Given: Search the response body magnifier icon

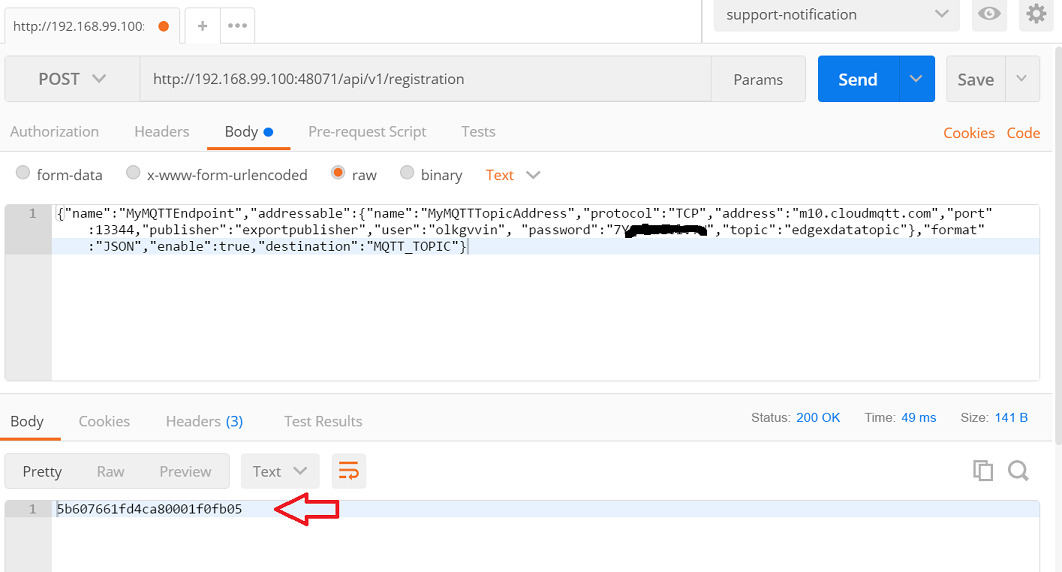Looking at the screenshot, I should pos(1018,470).
